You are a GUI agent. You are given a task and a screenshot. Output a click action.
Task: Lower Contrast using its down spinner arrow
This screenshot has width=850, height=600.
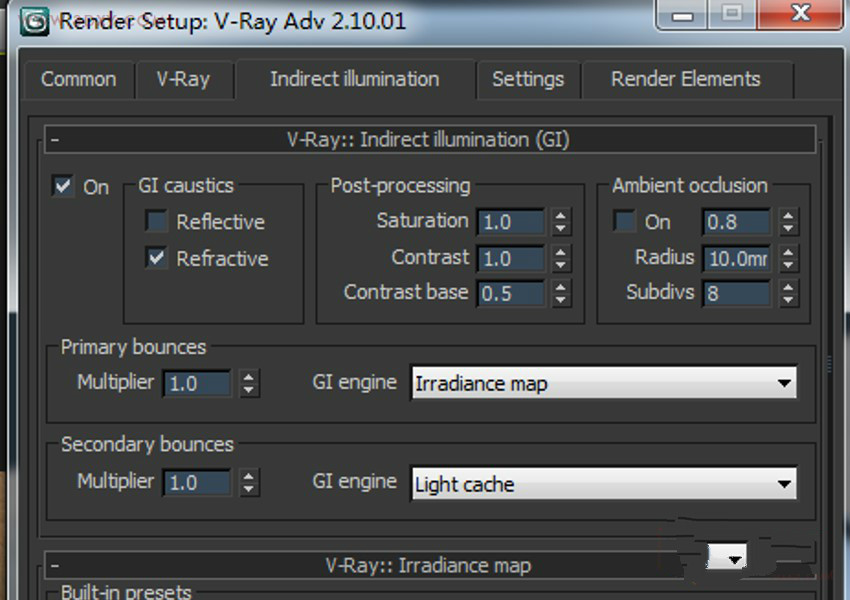tap(561, 264)
